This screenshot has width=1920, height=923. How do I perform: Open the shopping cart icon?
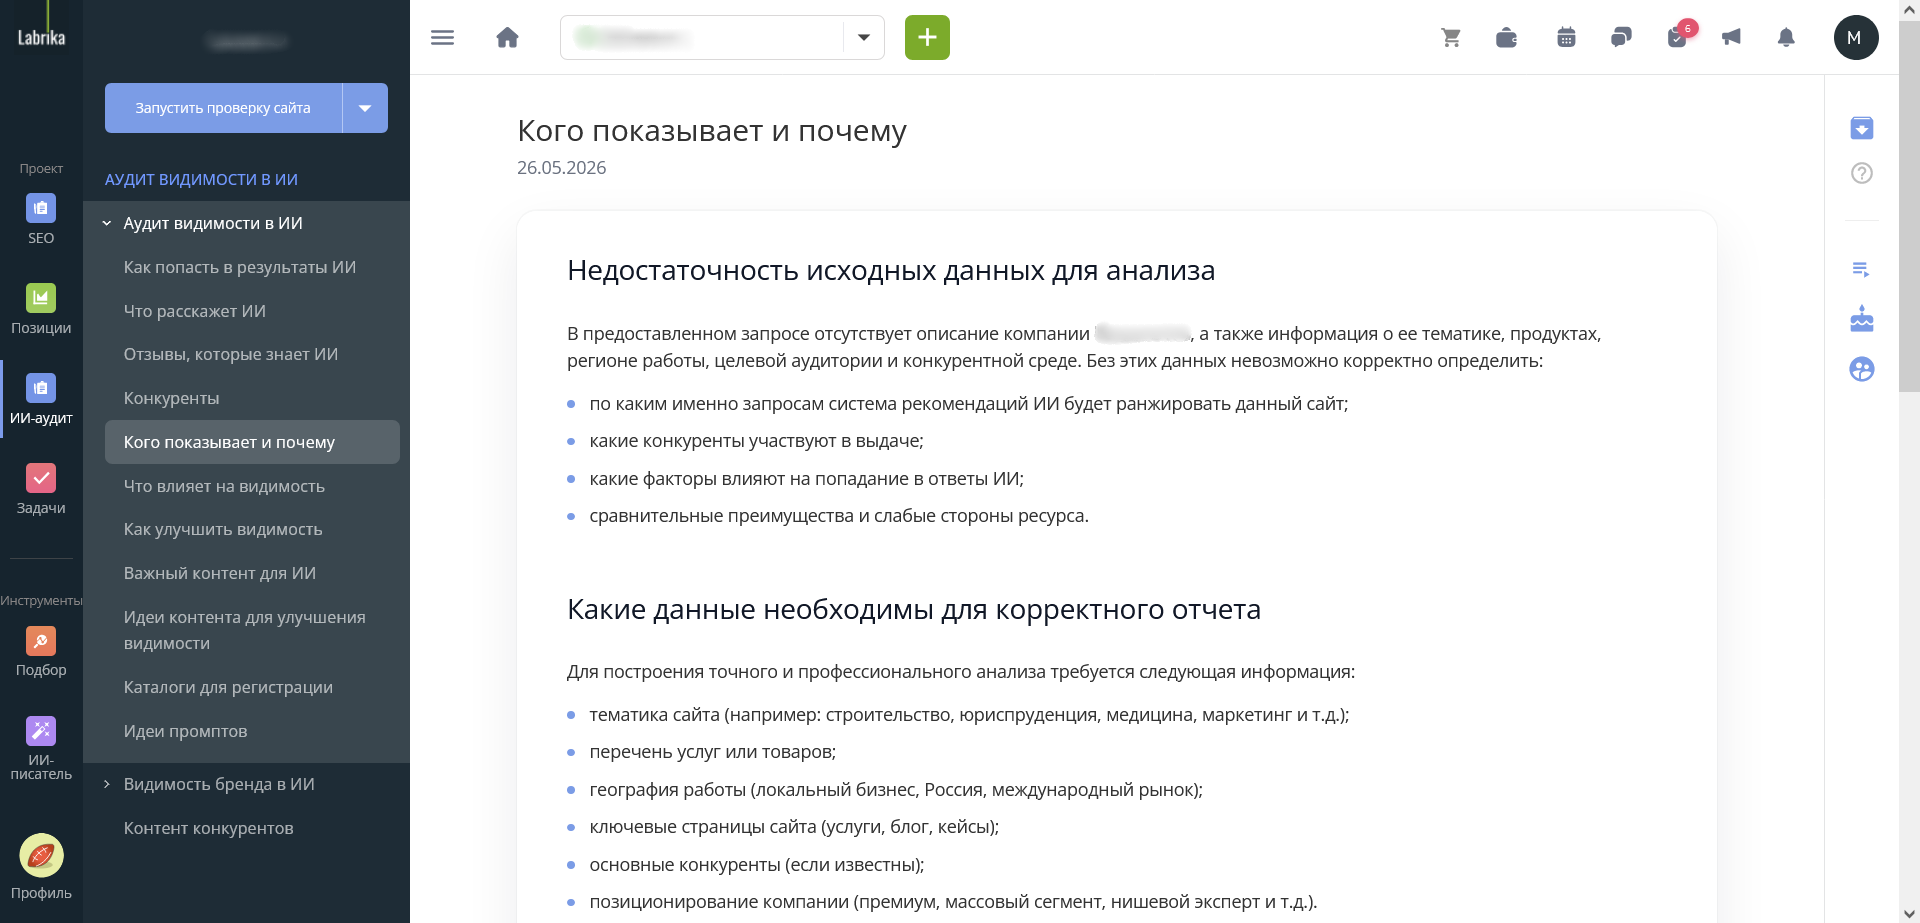click(x=1451, y=38)
